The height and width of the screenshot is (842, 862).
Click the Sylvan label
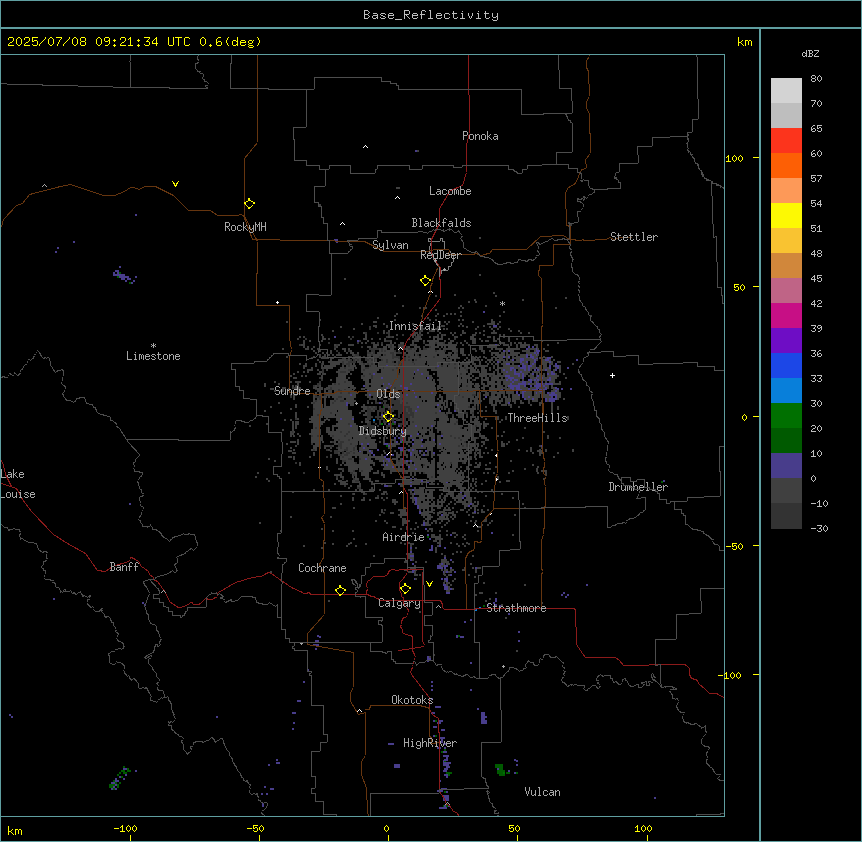pos(390,245)
